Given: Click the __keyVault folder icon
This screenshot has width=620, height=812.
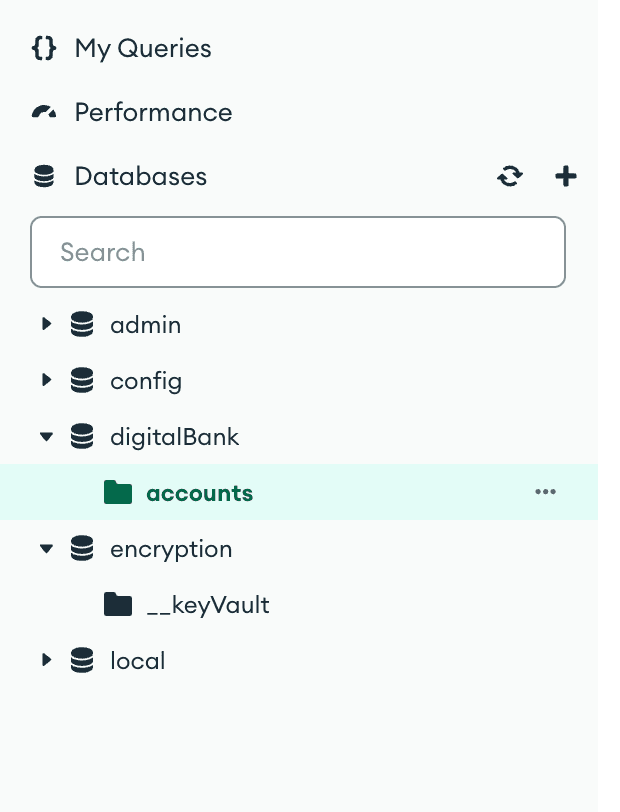Looking at the screenshot, I should pos(118,605).
